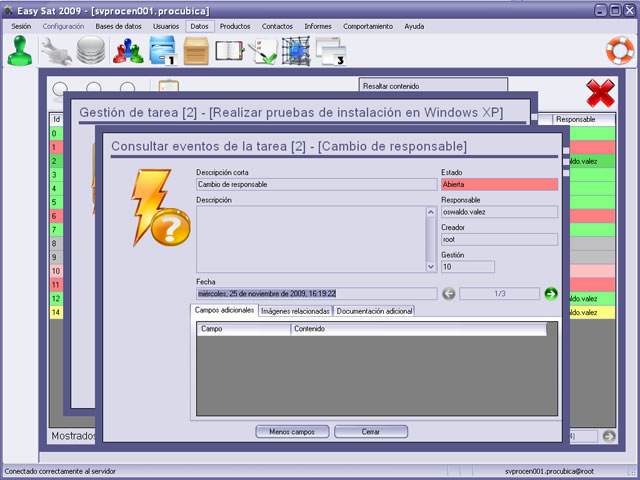Select task row with Id 5
This screenshot has width=640, height=480.
pyautogui.click(x=56, y=202)
